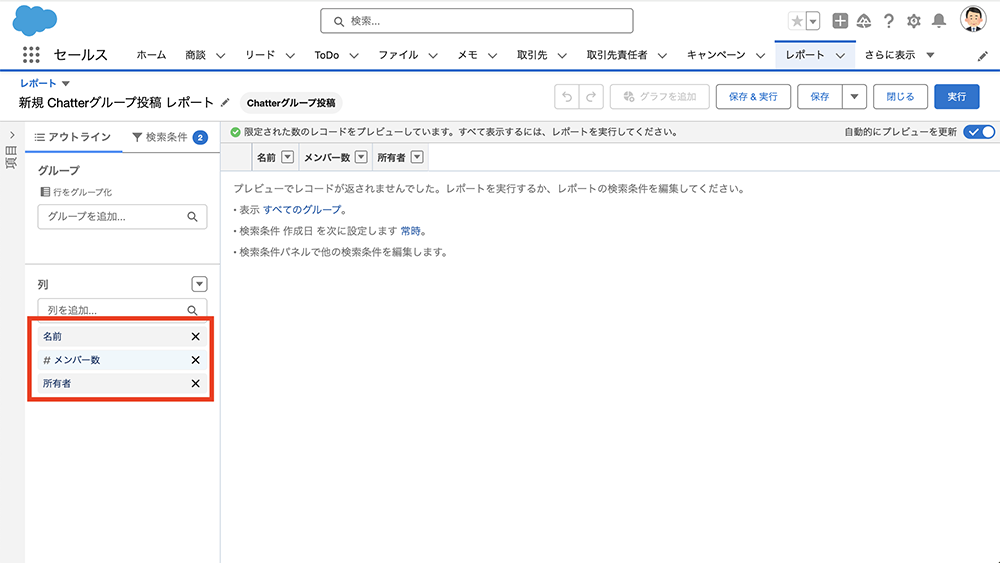Image resolution: width=1000 pixels, height=563 pixels.
Task: Follow the 常時 link
Action: pyautogui.click(x=410, y=231)
